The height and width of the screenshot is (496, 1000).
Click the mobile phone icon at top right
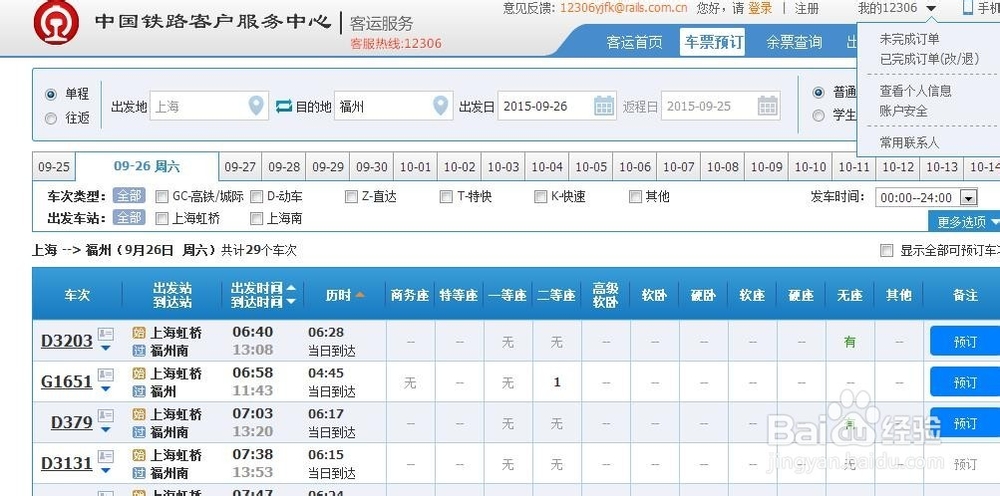point(968,8)
